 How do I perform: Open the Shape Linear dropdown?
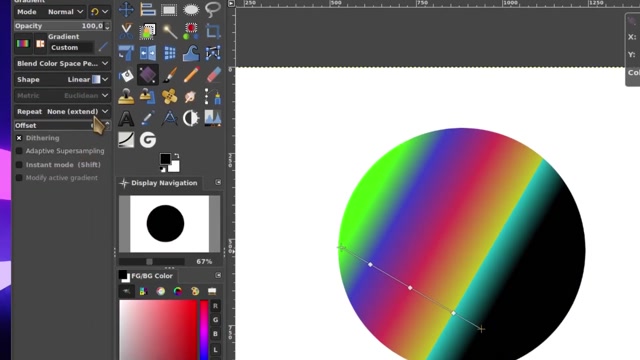[62, 80]
